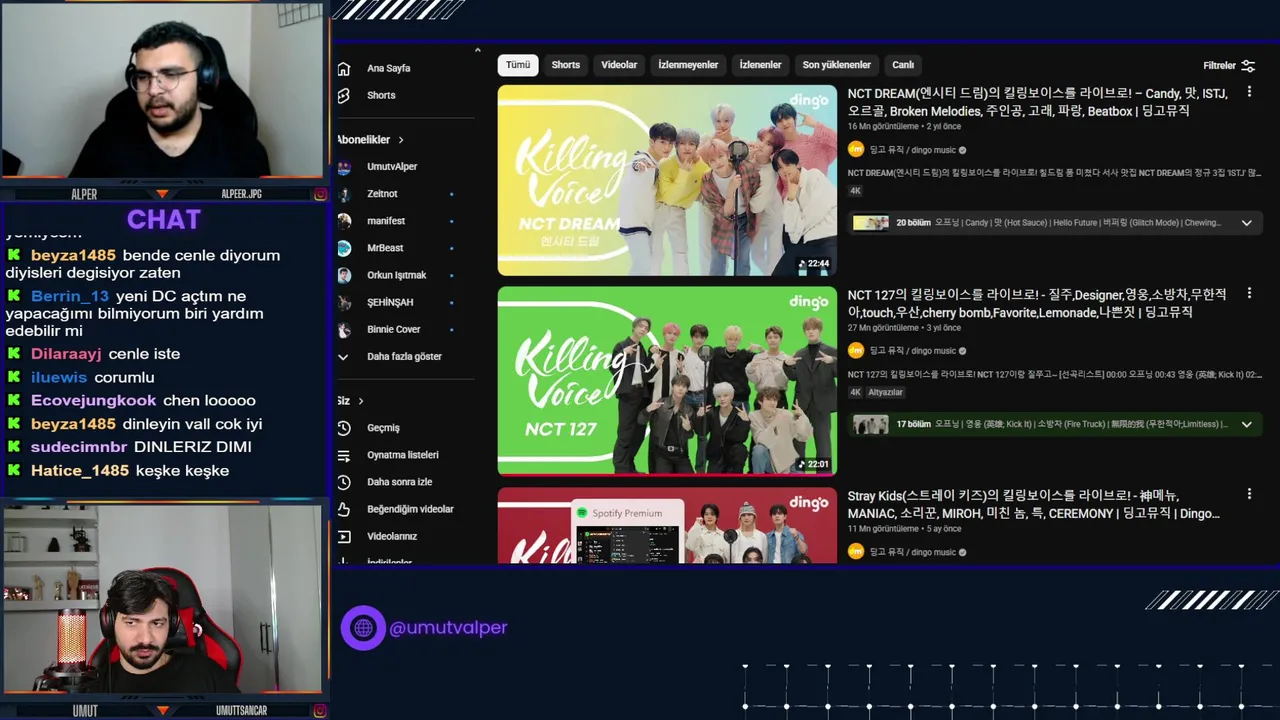Open the Daha sonra izle clock icon

(344, 482)
